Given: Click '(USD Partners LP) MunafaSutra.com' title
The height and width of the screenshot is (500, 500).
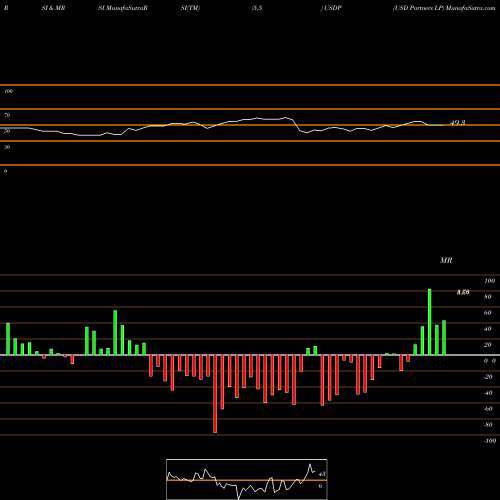Looking at the screenshot, I should [444, 8].
